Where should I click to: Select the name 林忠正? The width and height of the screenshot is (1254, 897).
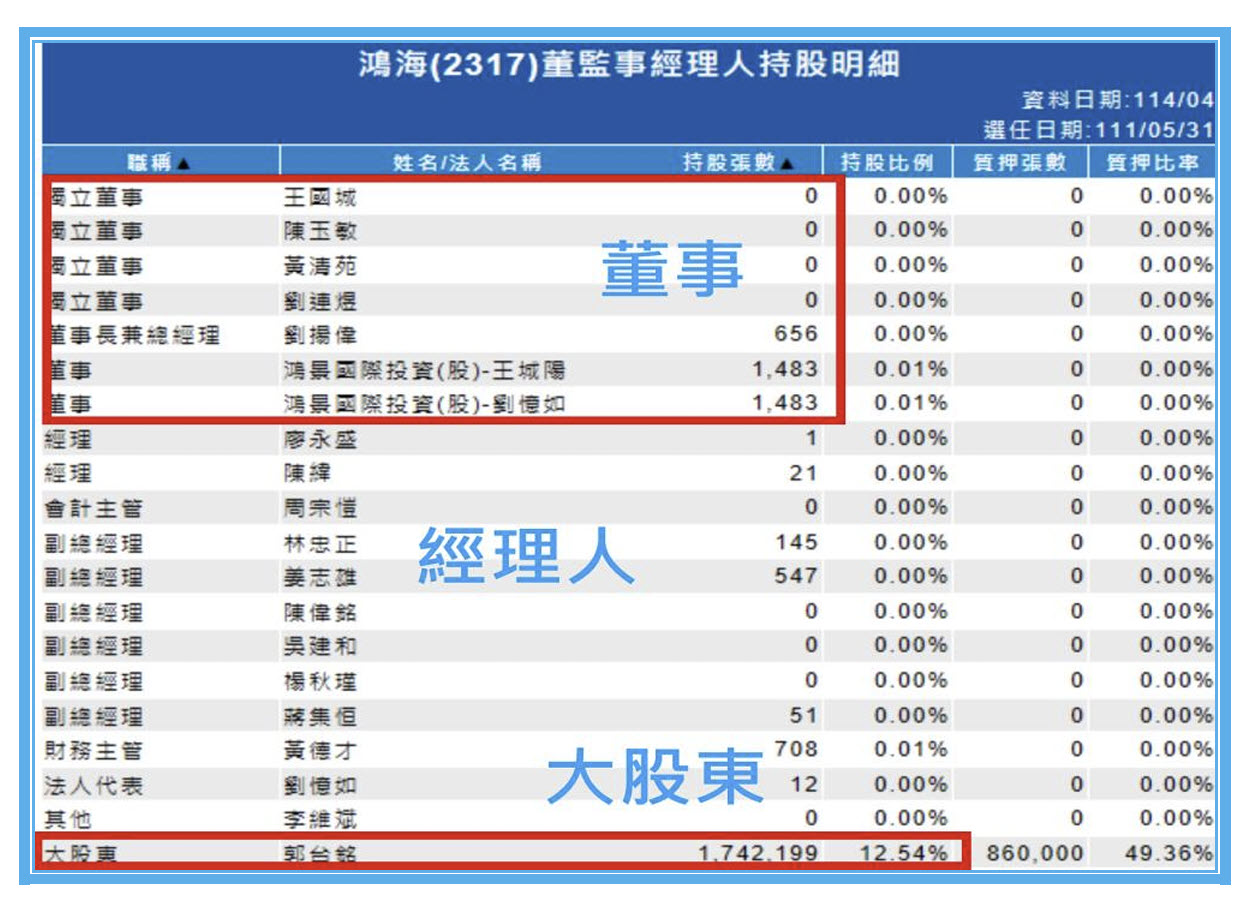320,543
